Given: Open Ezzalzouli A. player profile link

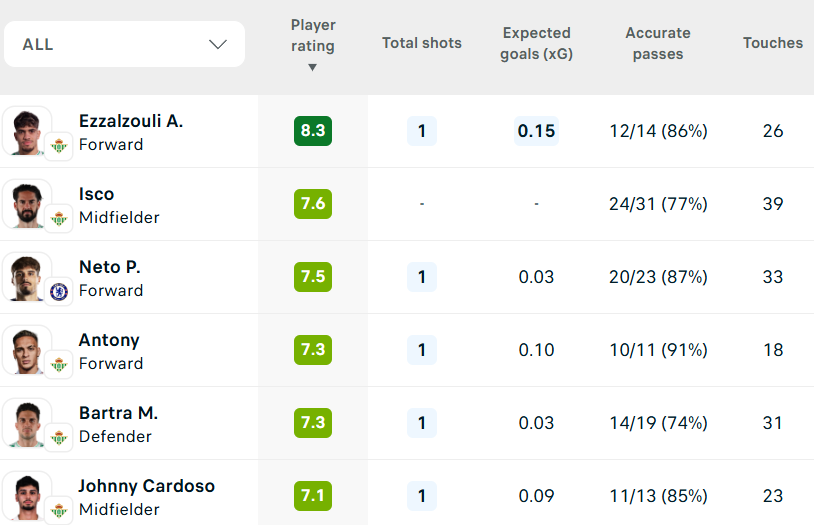Looking at the screenshot, I should tap(131, 121).
